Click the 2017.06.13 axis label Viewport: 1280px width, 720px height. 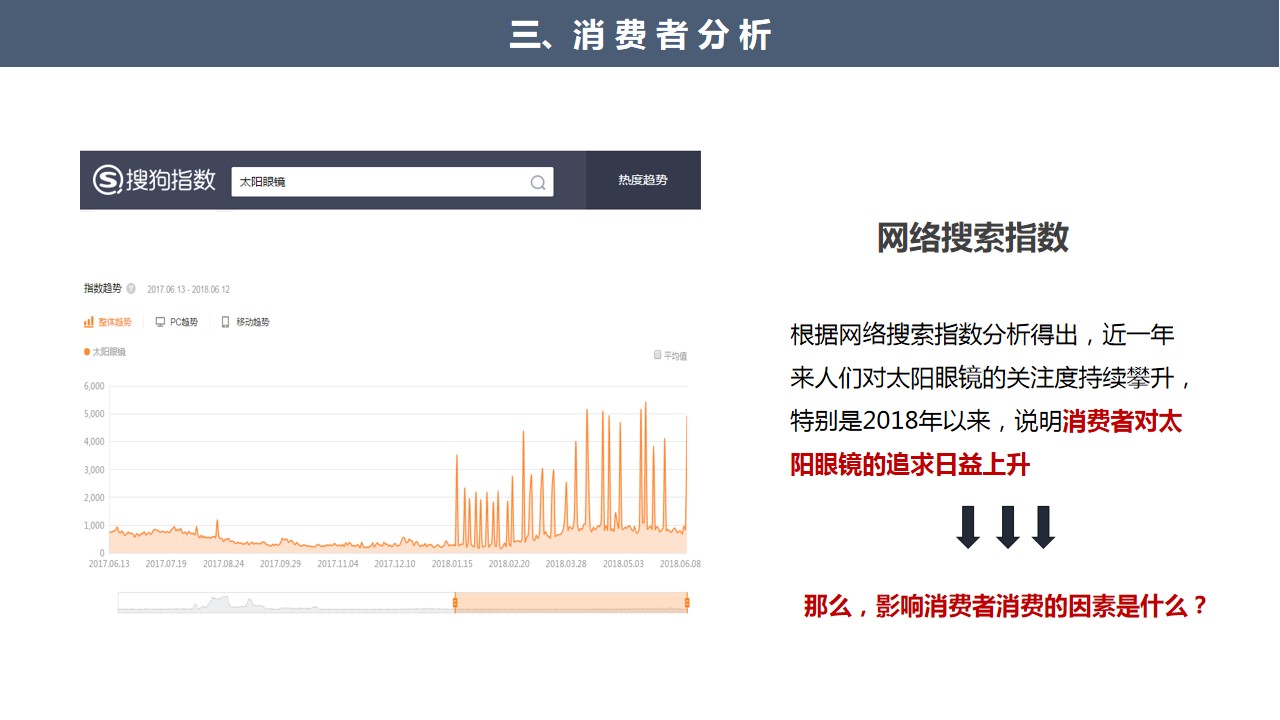(x=109, y=564)
